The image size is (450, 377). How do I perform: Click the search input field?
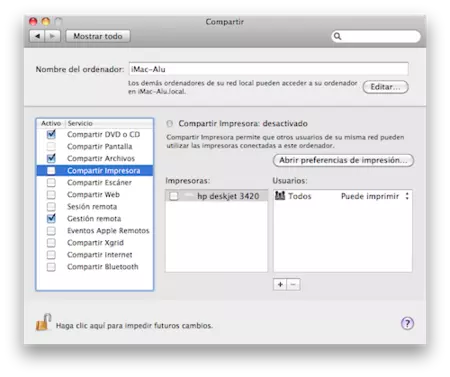[x=376, y=36]
